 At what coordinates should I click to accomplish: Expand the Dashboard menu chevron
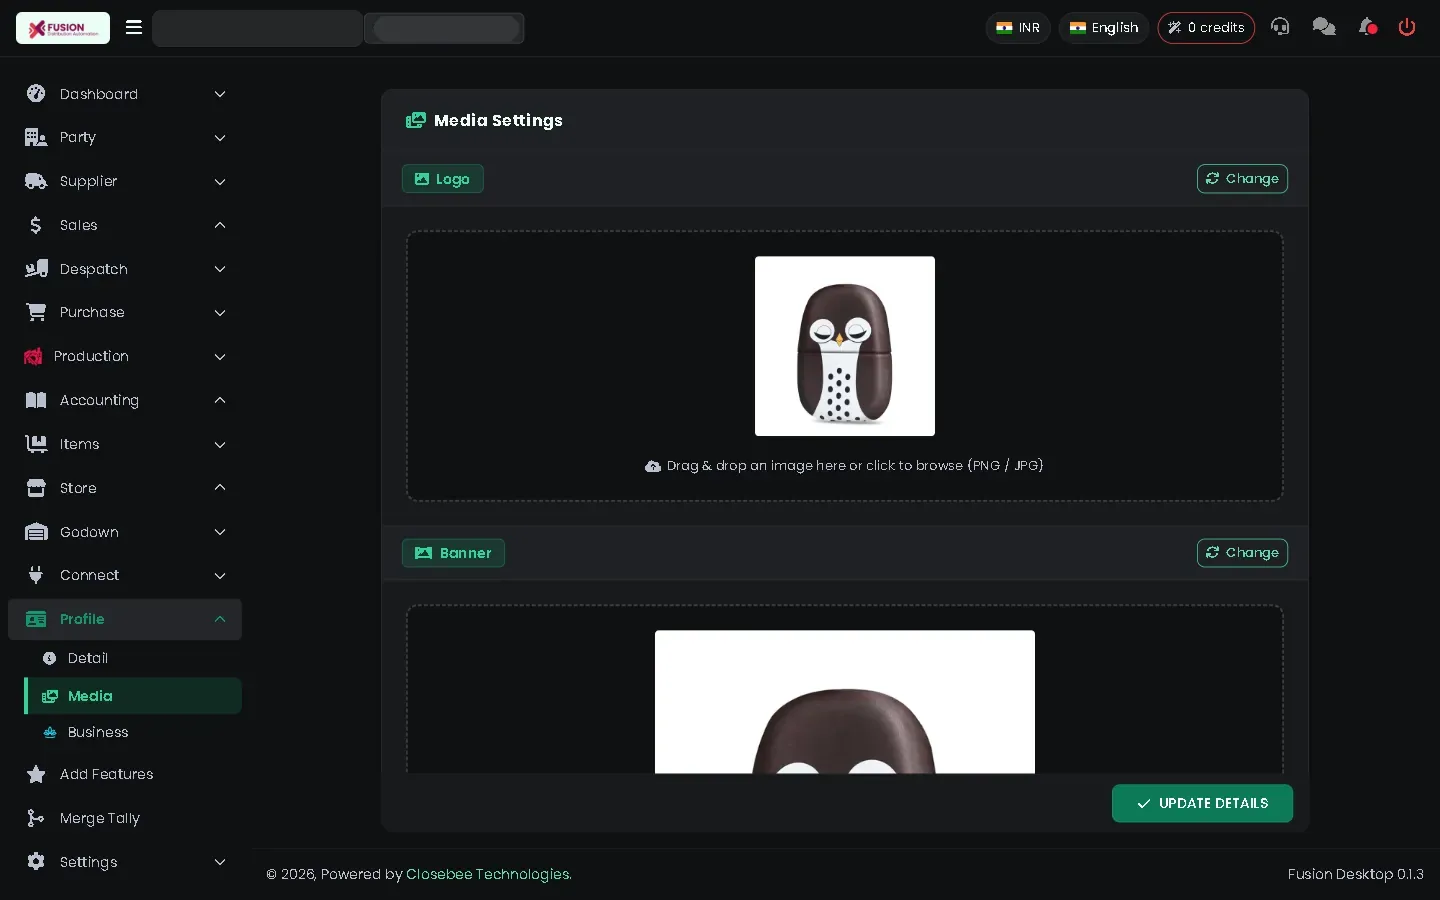pos(220,94)
